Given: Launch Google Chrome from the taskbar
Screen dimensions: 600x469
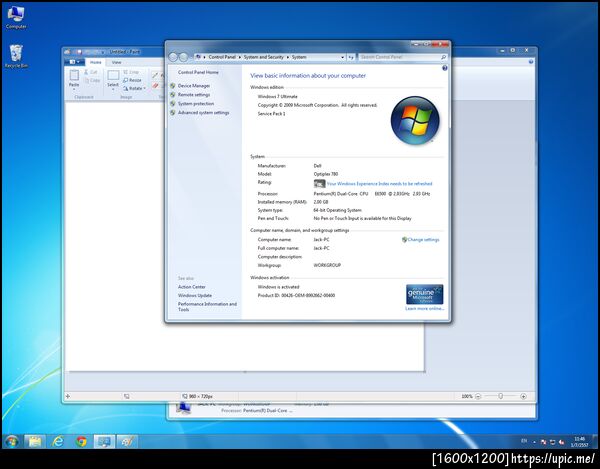Looking at the screenshot, I should [81, 441].
